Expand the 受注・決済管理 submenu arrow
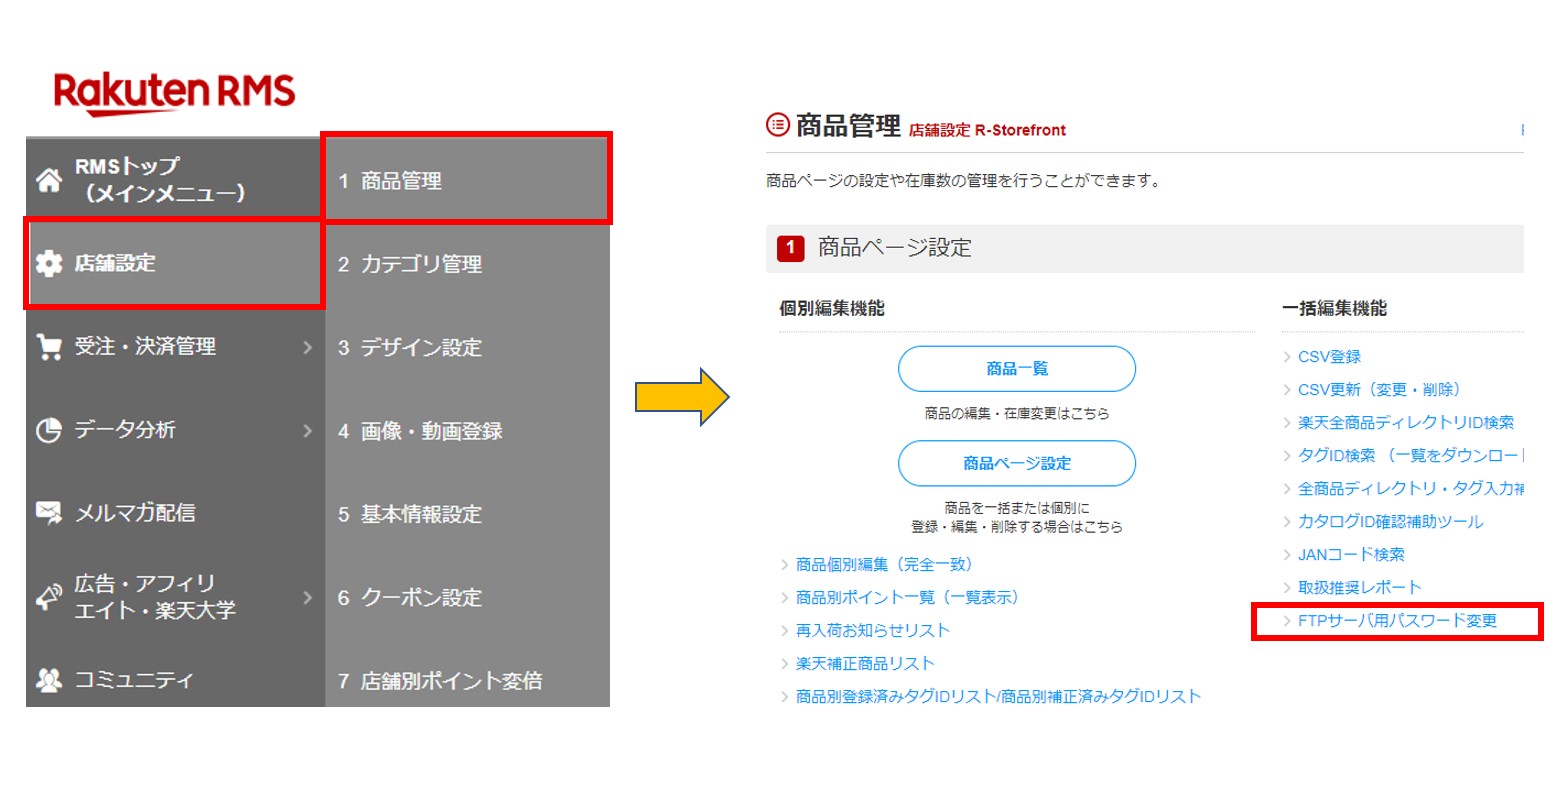The width and height of the screenshot is (1562, 797). 307,347
